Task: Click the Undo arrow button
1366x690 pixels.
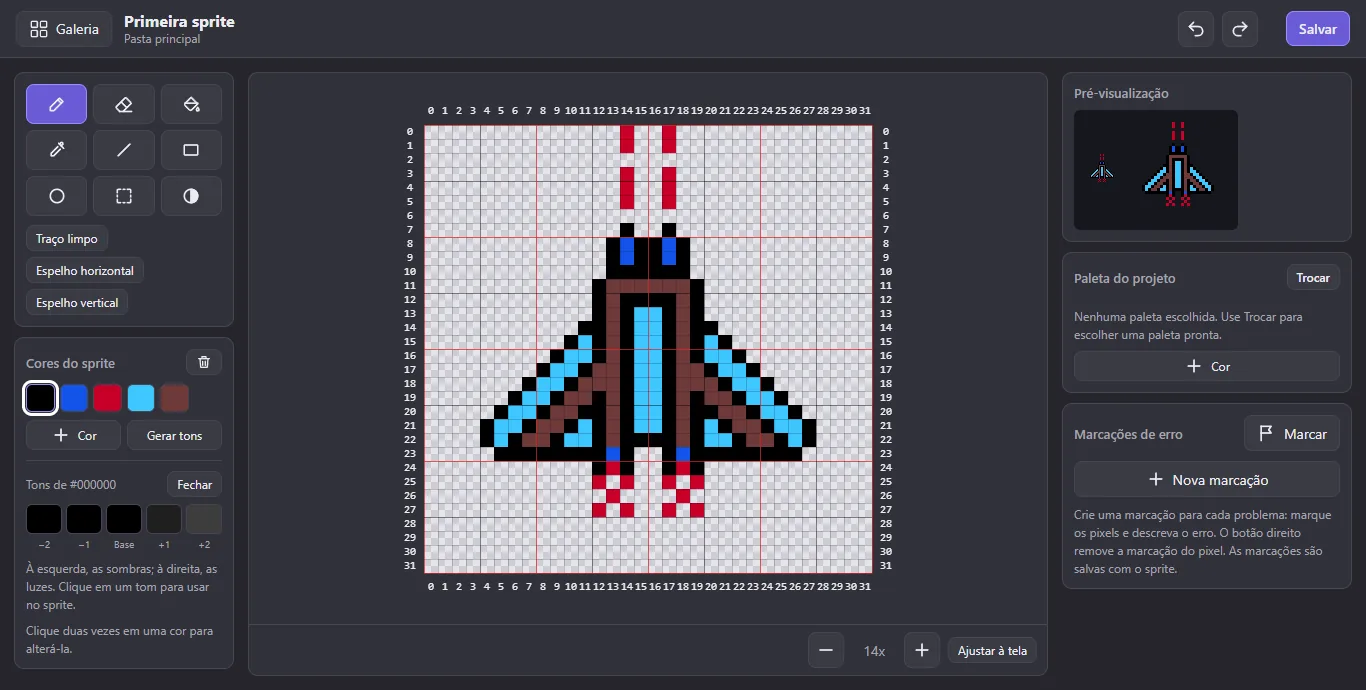Action: (x=1196, y=29)
